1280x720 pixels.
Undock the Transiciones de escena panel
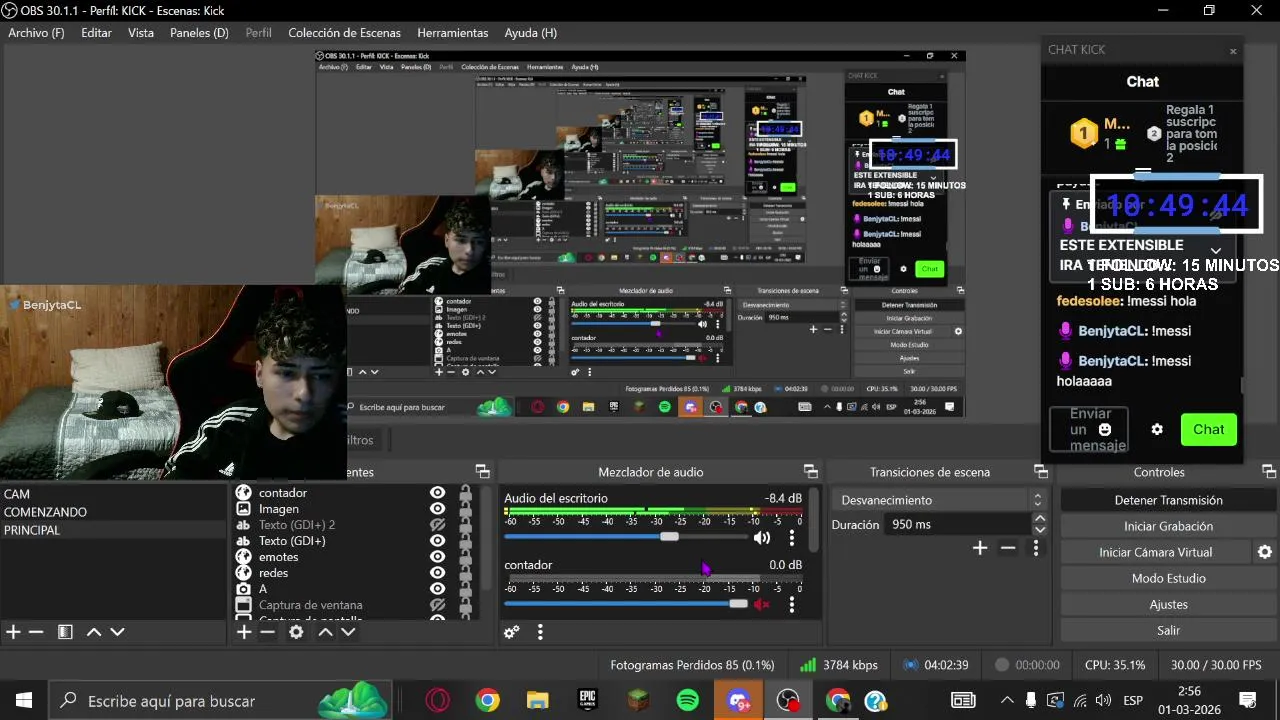(x=1041, y=472)
